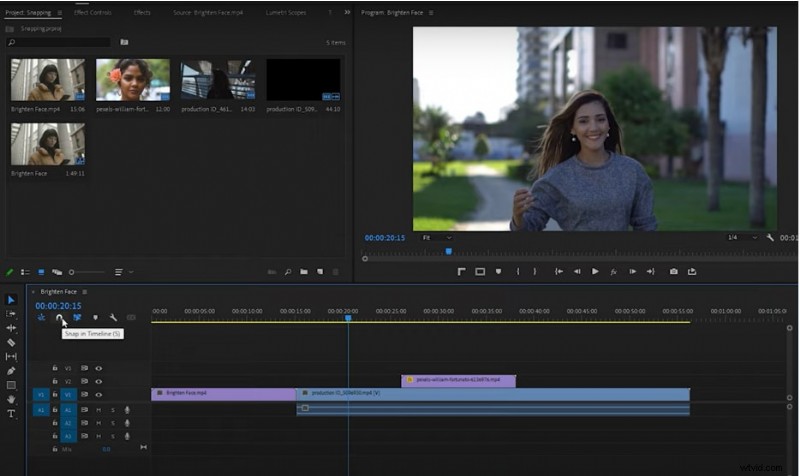Open sort icons dropdown in Project panel
Image resolution: width=800 pixels, height=476 pixels.
click(x=123, y=272)
